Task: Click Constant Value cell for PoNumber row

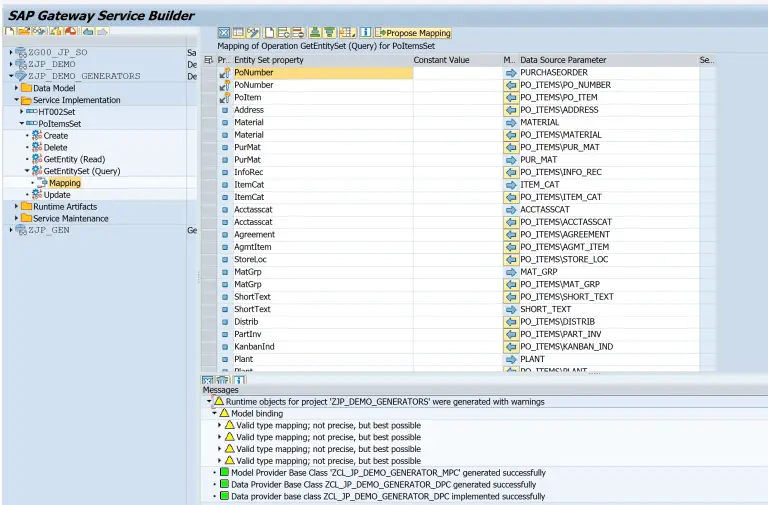Action: point(456,73)
